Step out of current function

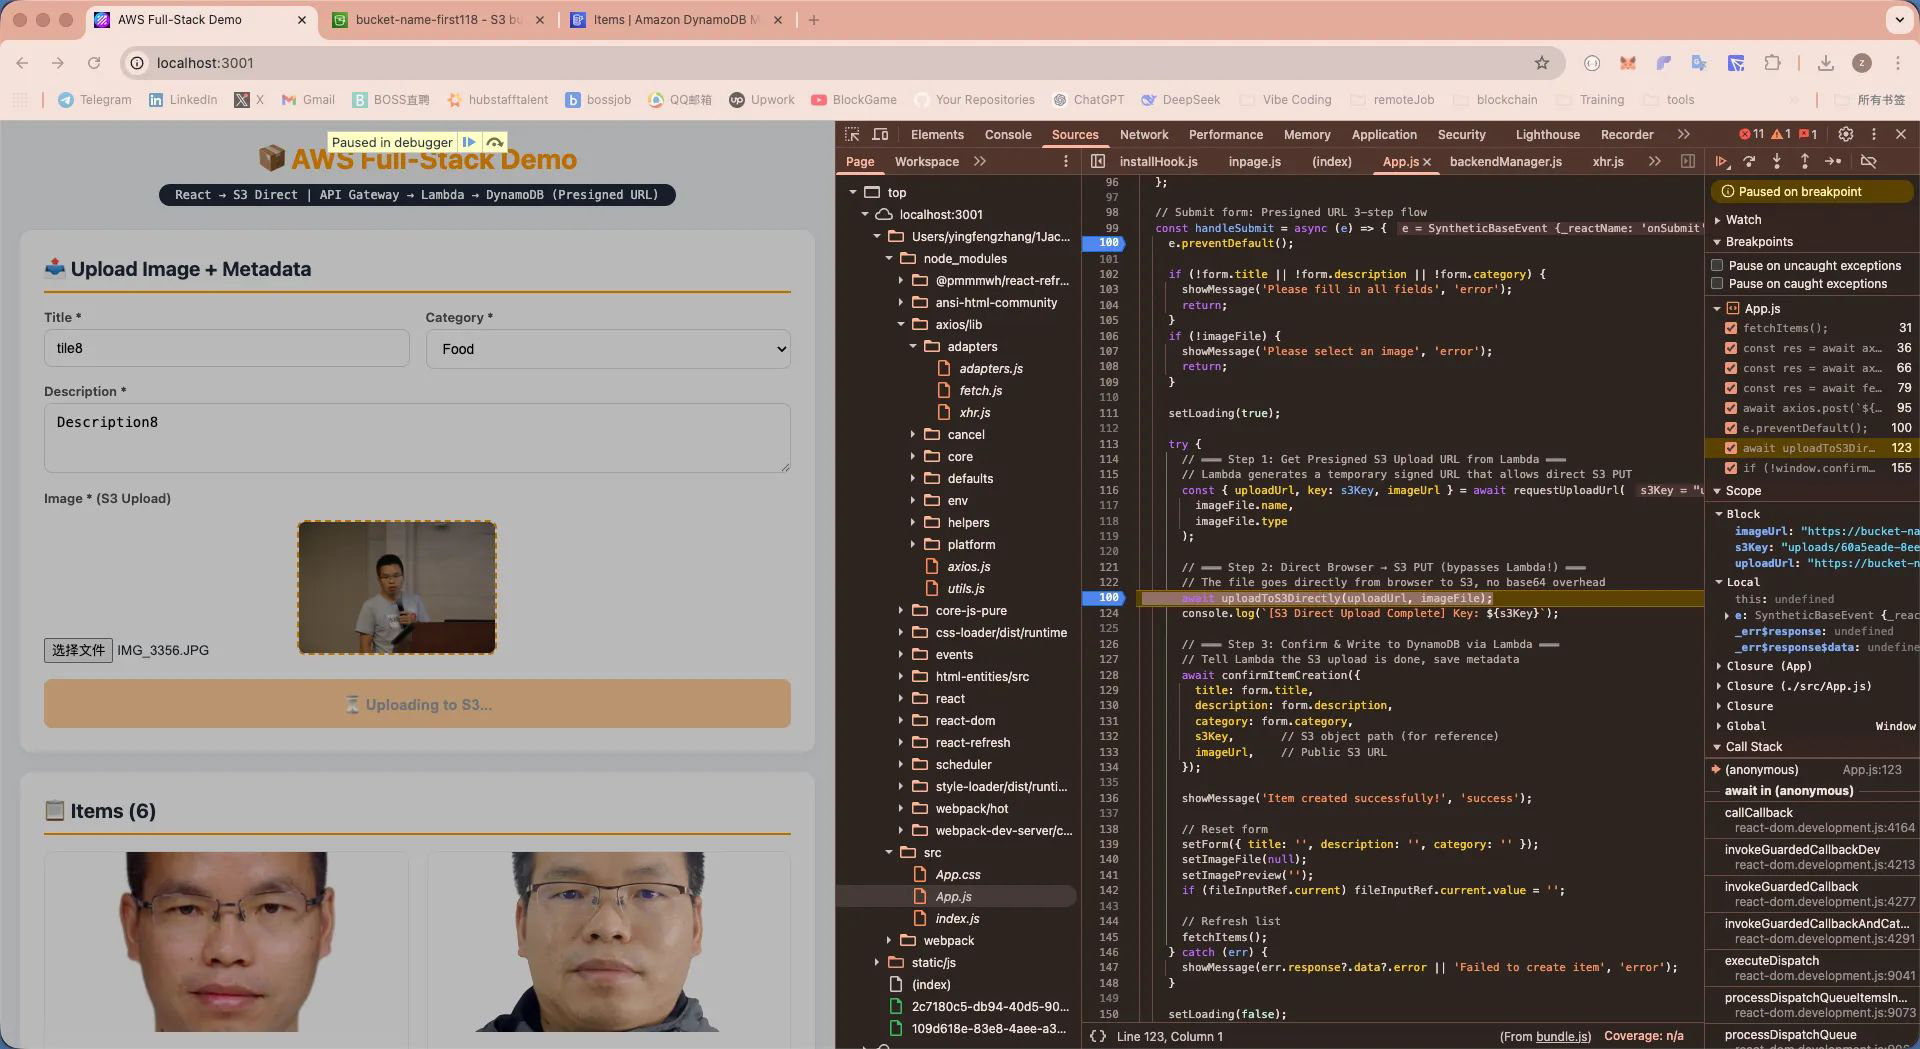click(x=1805, y=161)
